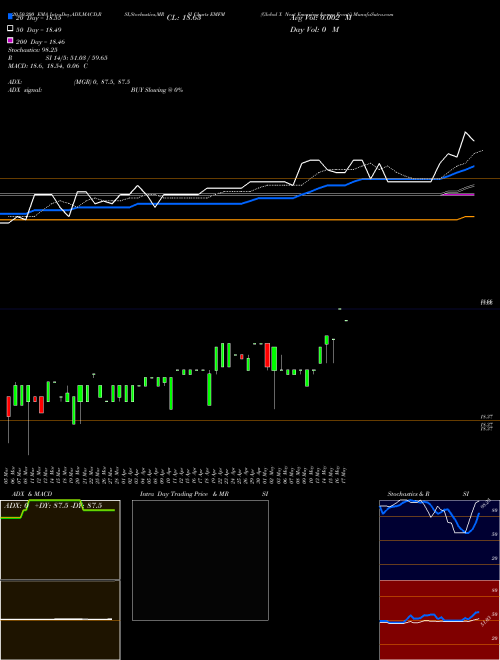Open the MunafaSutra.com link in header

(373, 14)
